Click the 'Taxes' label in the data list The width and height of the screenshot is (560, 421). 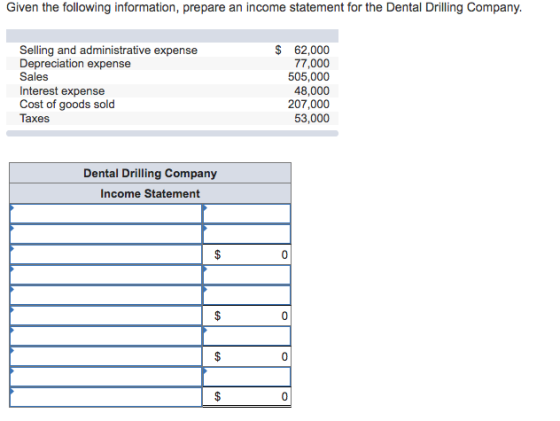34,118
